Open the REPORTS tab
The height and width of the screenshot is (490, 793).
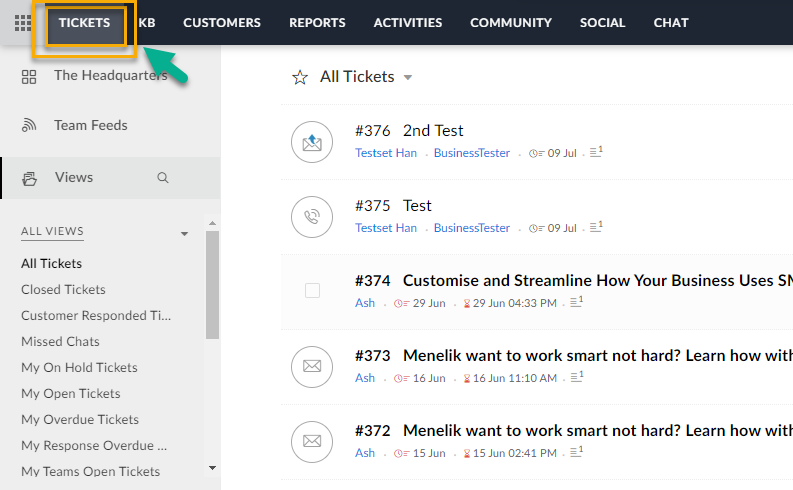pos(317,23)
